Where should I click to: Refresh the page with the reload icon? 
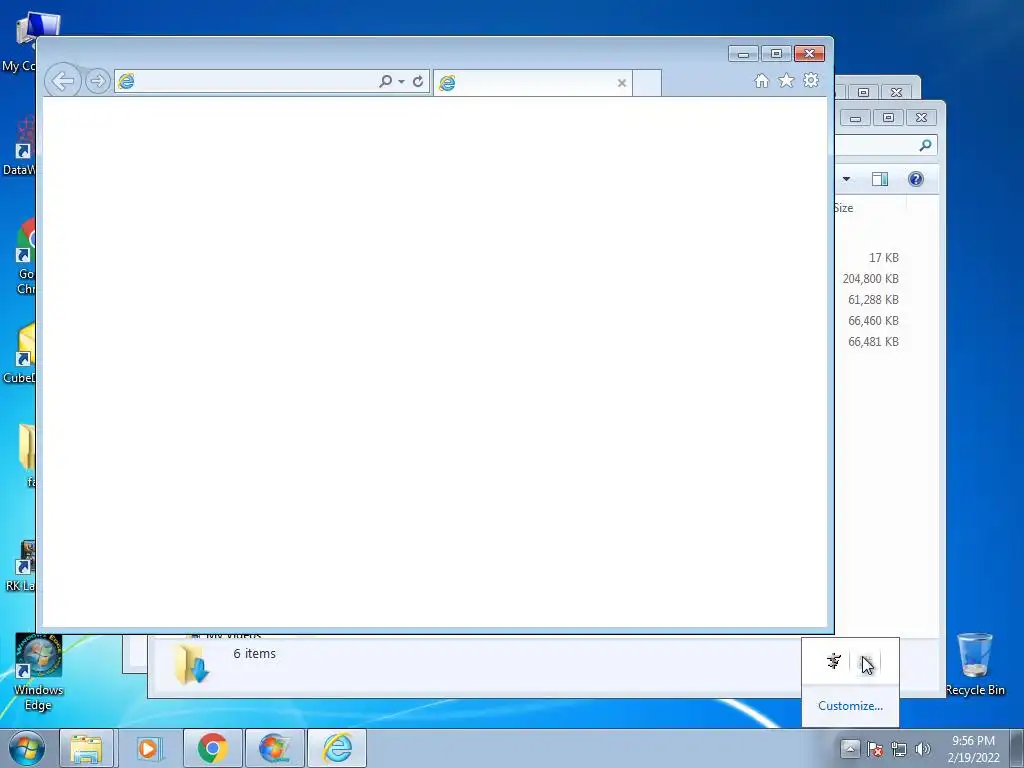[418, 82]
